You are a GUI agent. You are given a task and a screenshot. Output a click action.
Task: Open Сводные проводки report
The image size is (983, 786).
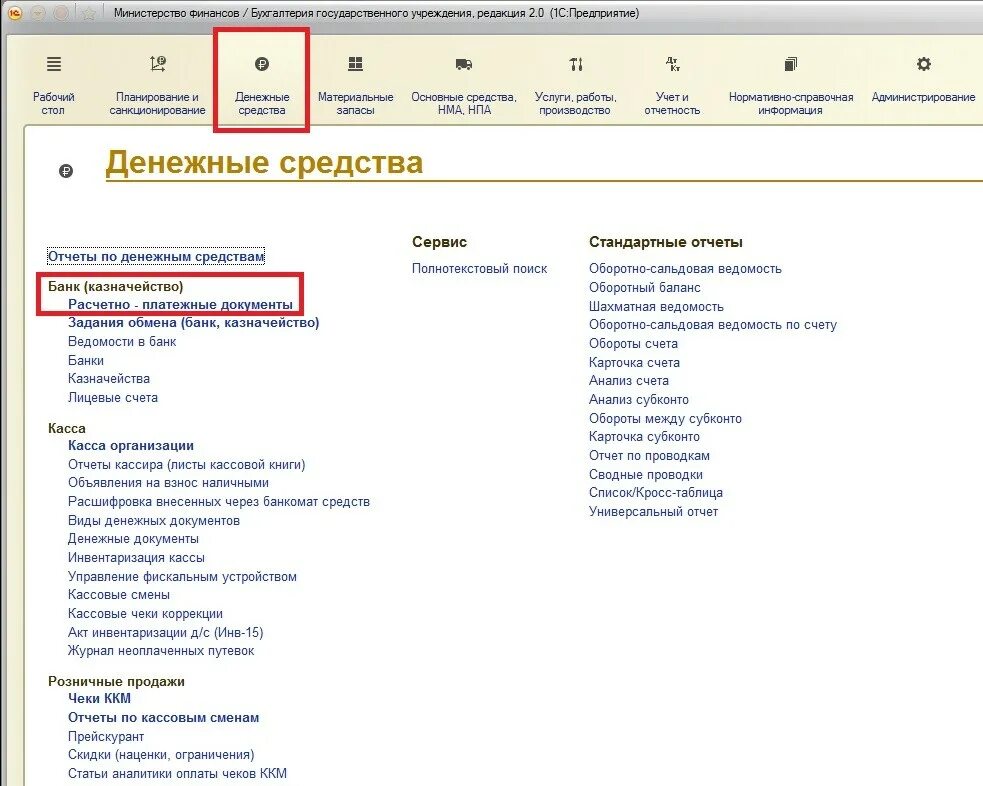pyautogui.click(x=646, y=474)
